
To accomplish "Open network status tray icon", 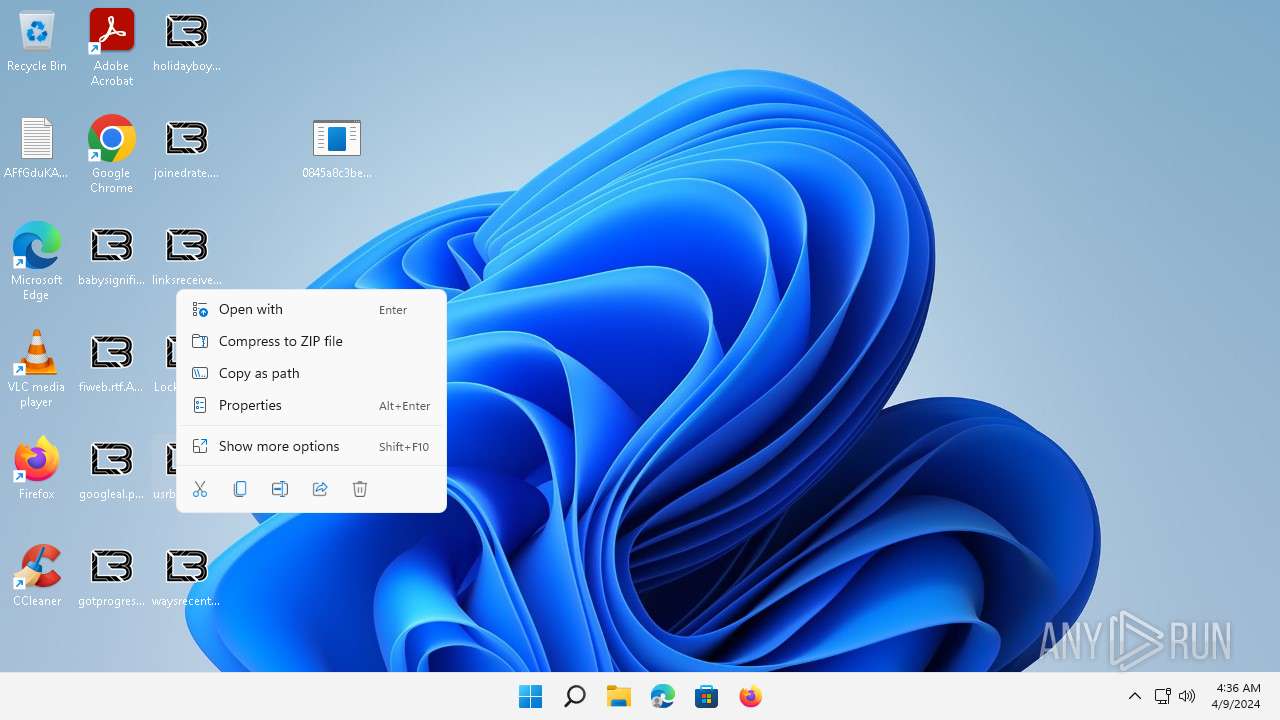I will click(x=1162, y=696).
